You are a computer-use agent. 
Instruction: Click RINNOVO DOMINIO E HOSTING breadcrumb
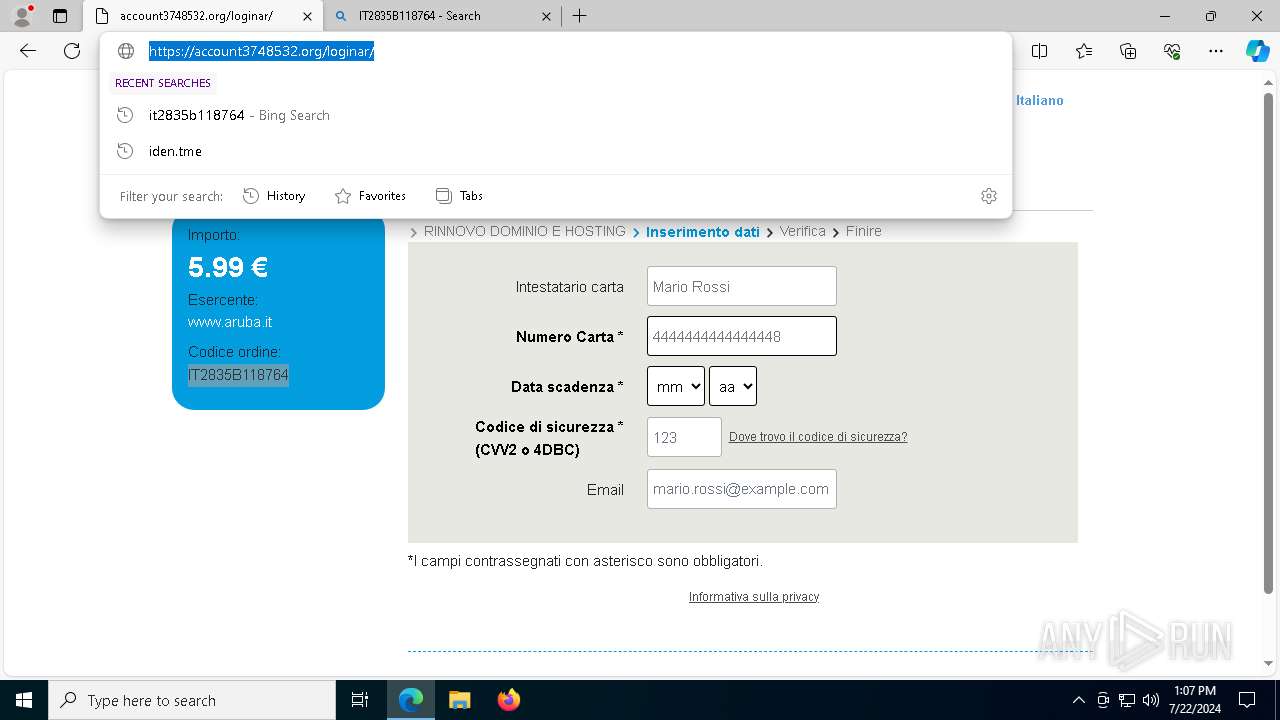[x=525, y=231]
